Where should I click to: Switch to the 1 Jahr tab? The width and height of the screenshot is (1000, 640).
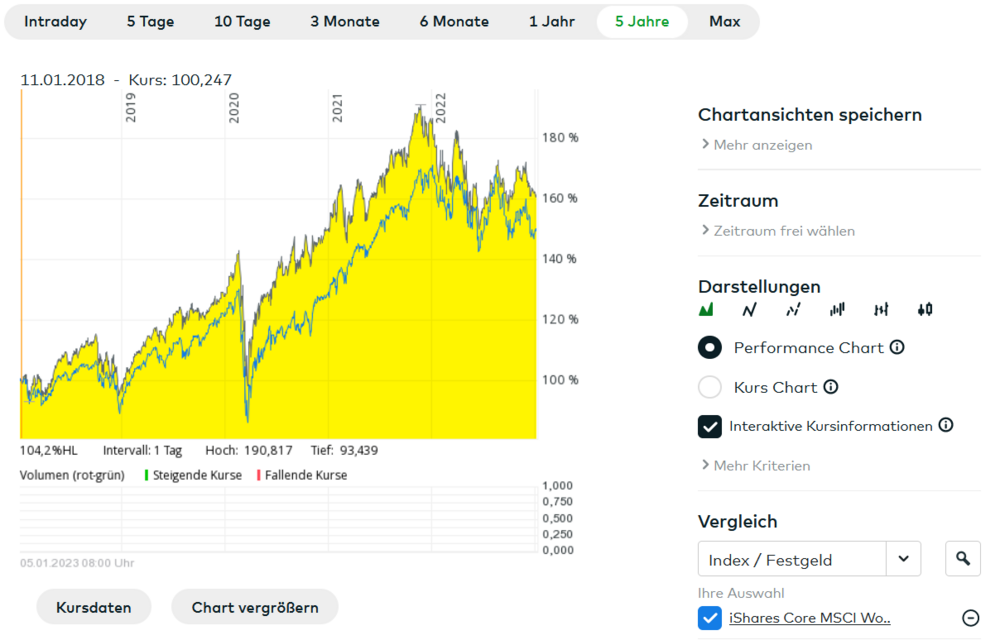[x=552, y=21]
